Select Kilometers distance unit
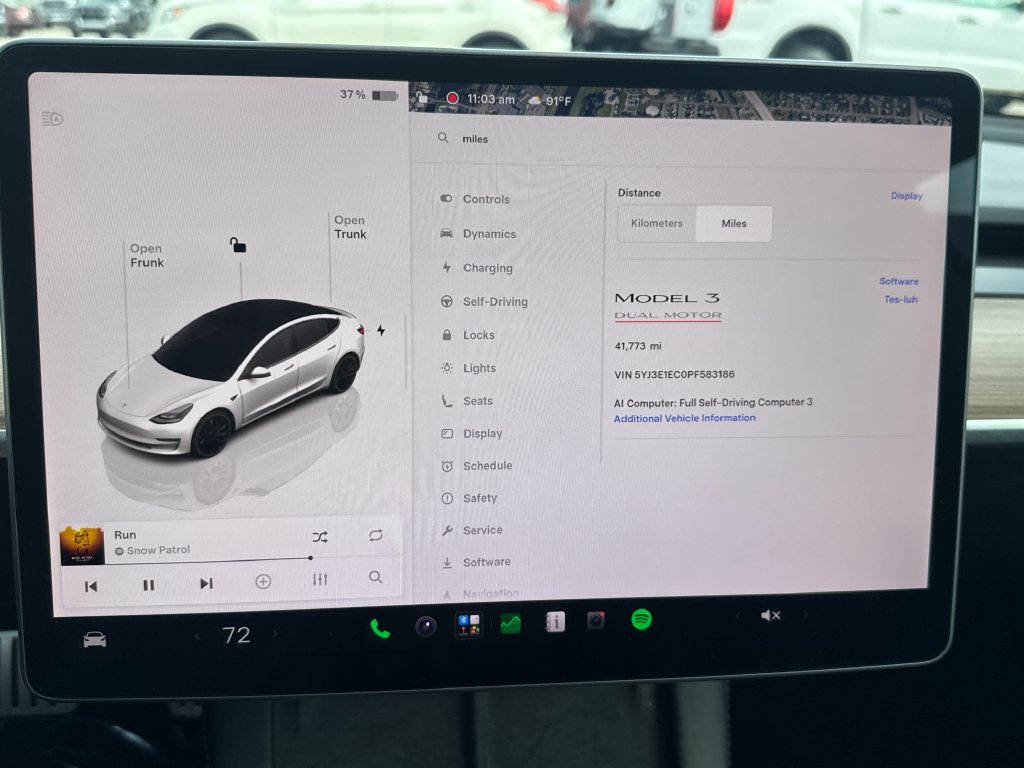 657,223
